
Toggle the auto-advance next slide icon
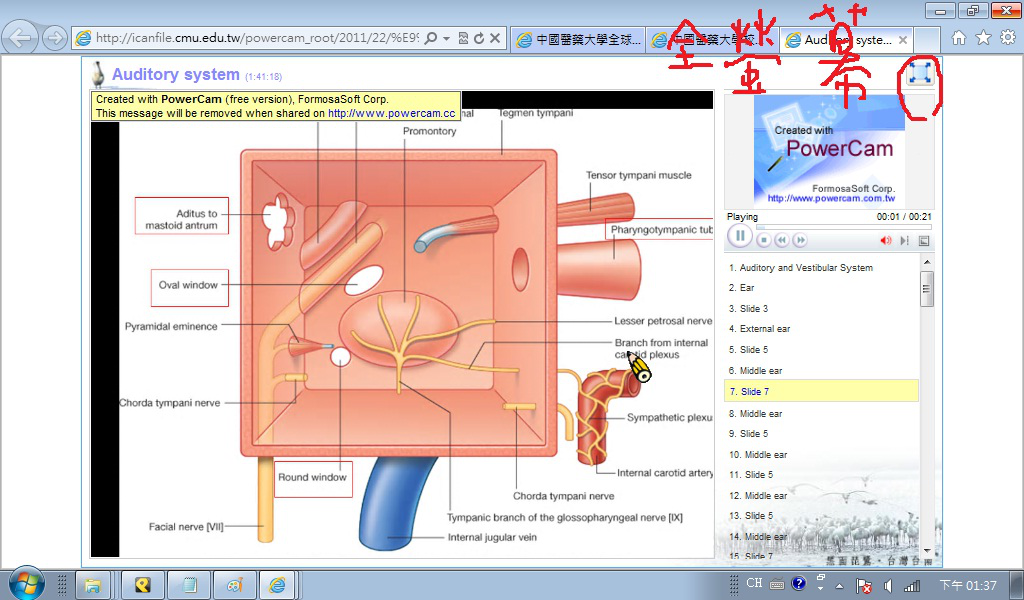[x=904, y=240]
